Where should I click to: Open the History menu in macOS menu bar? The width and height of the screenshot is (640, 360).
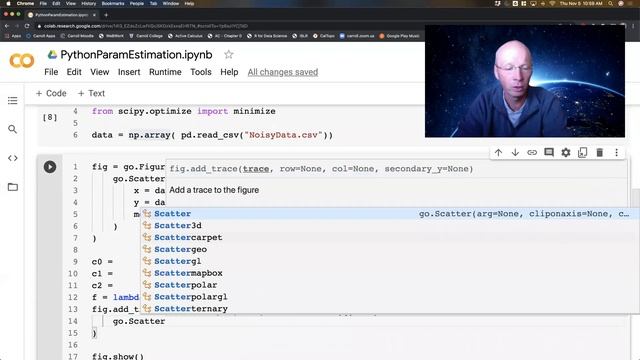(x=89, y=3)
